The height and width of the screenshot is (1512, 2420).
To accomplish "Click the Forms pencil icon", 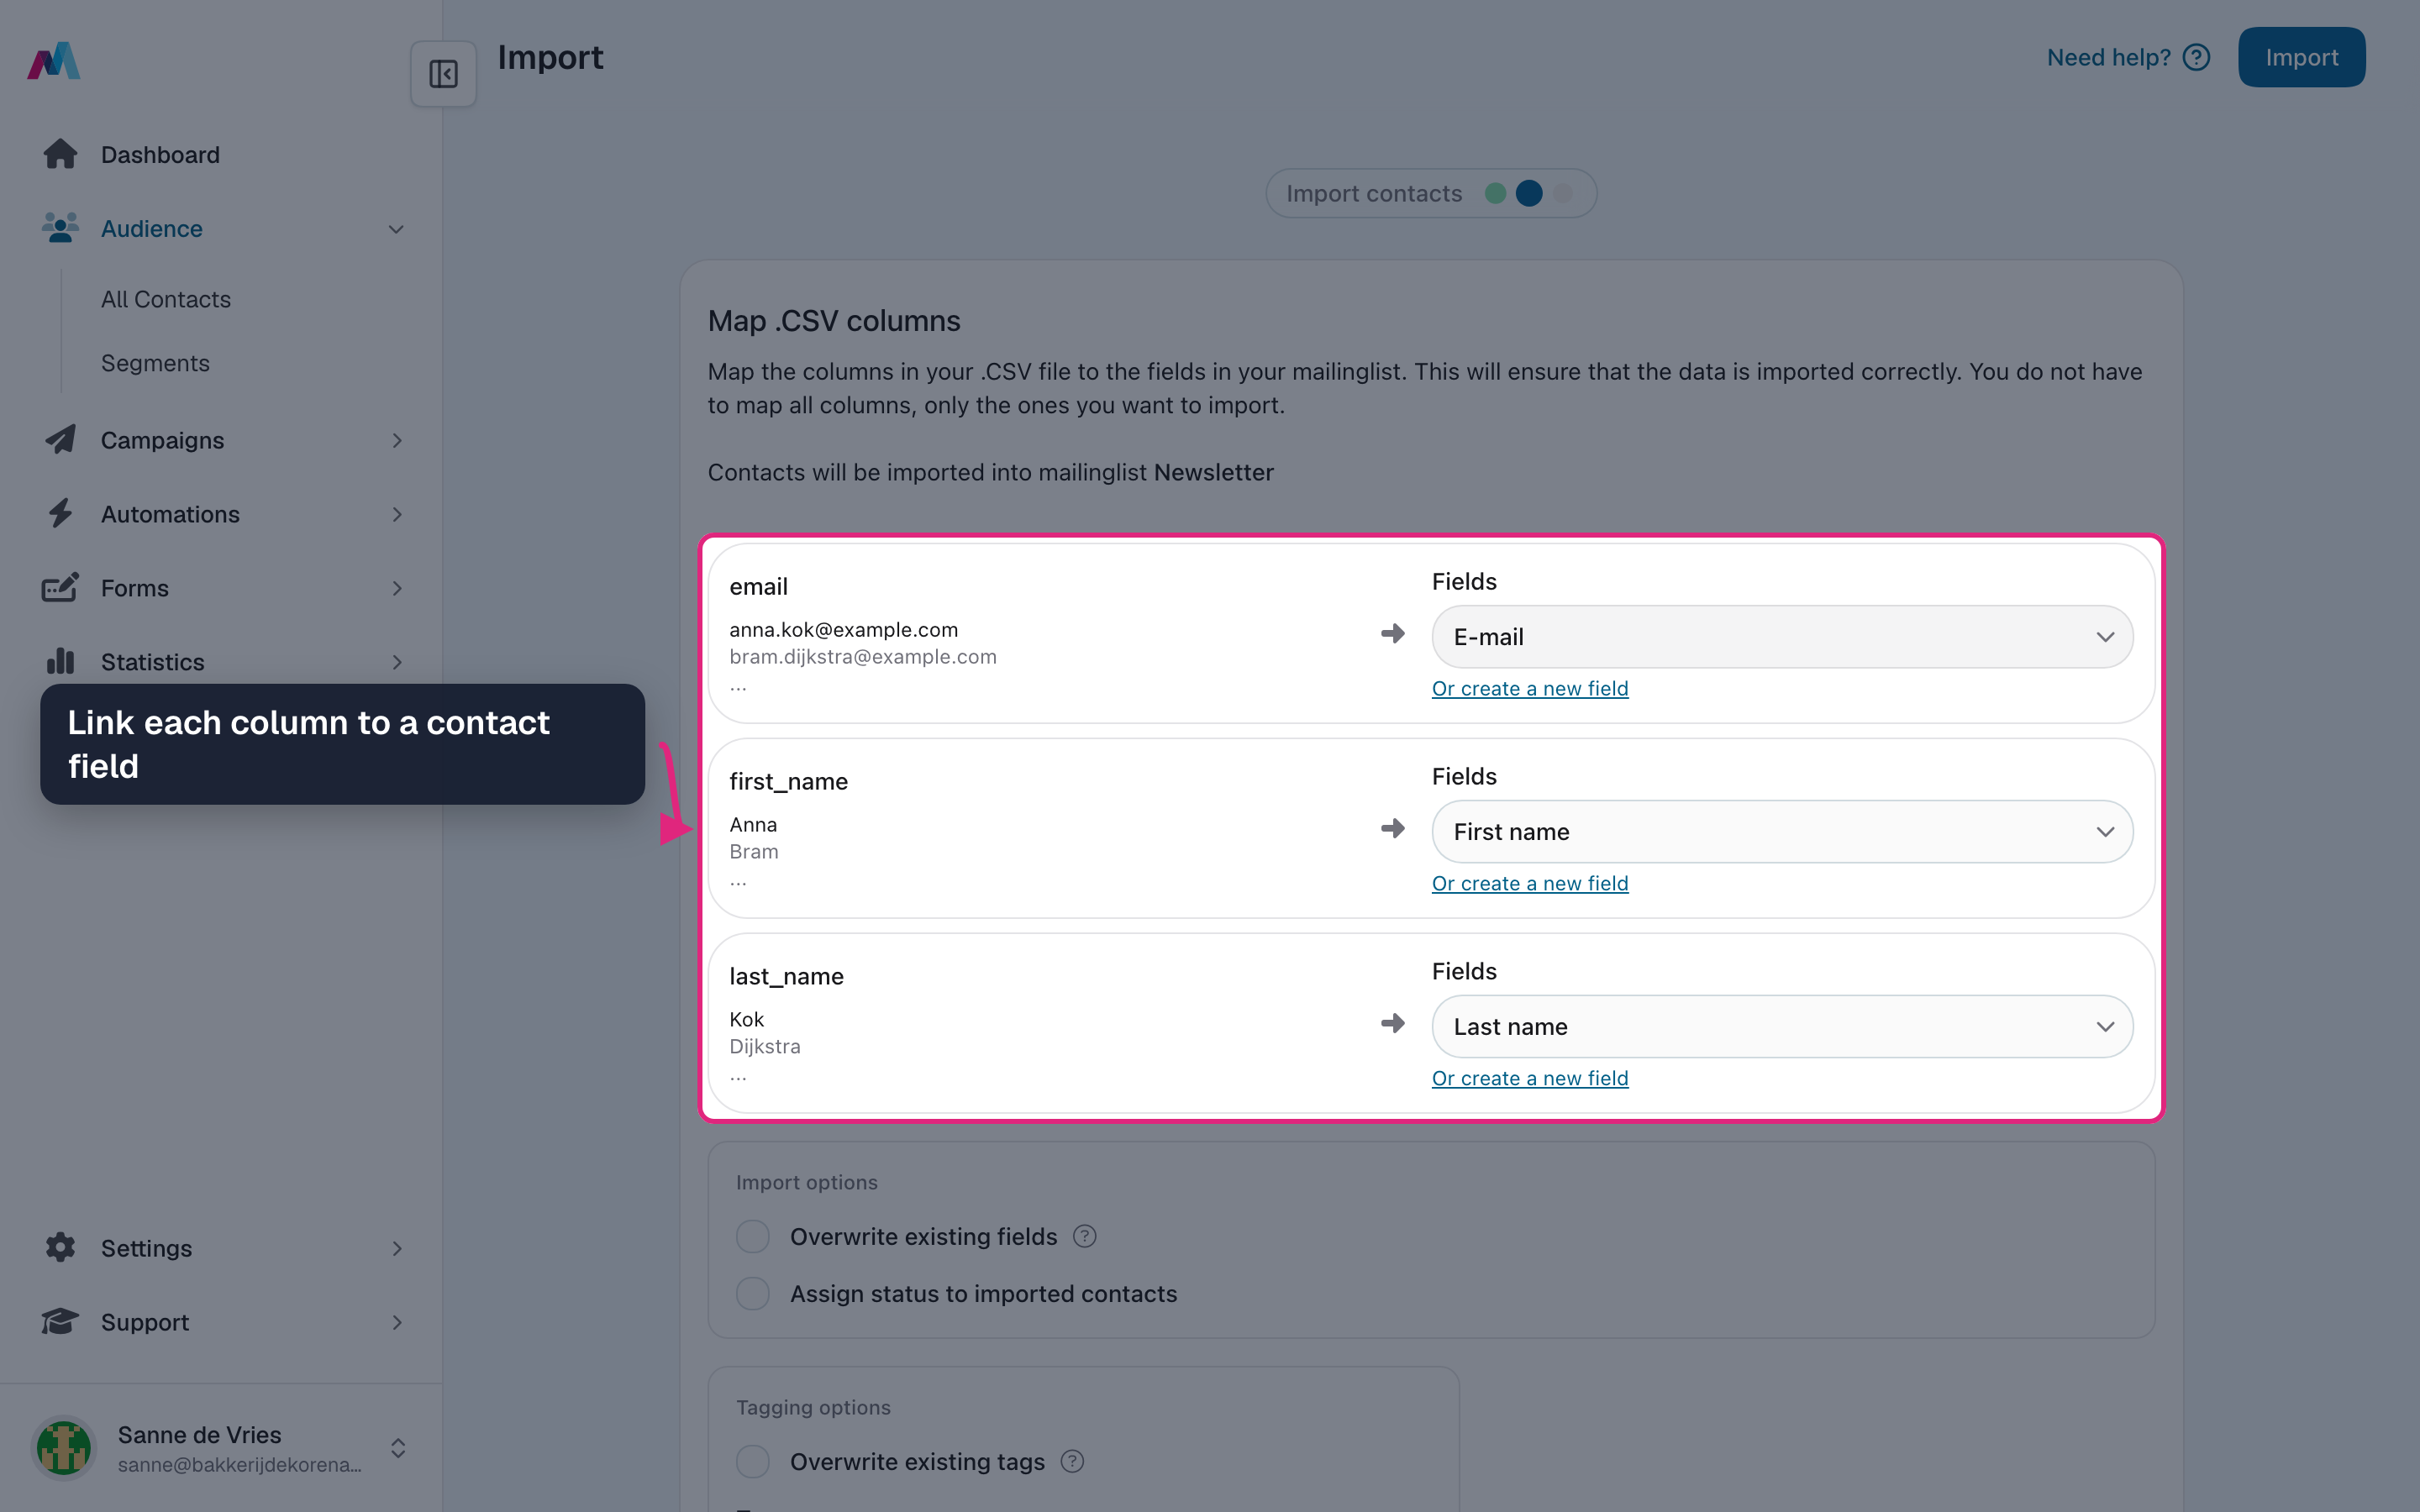I will point(60,588).
